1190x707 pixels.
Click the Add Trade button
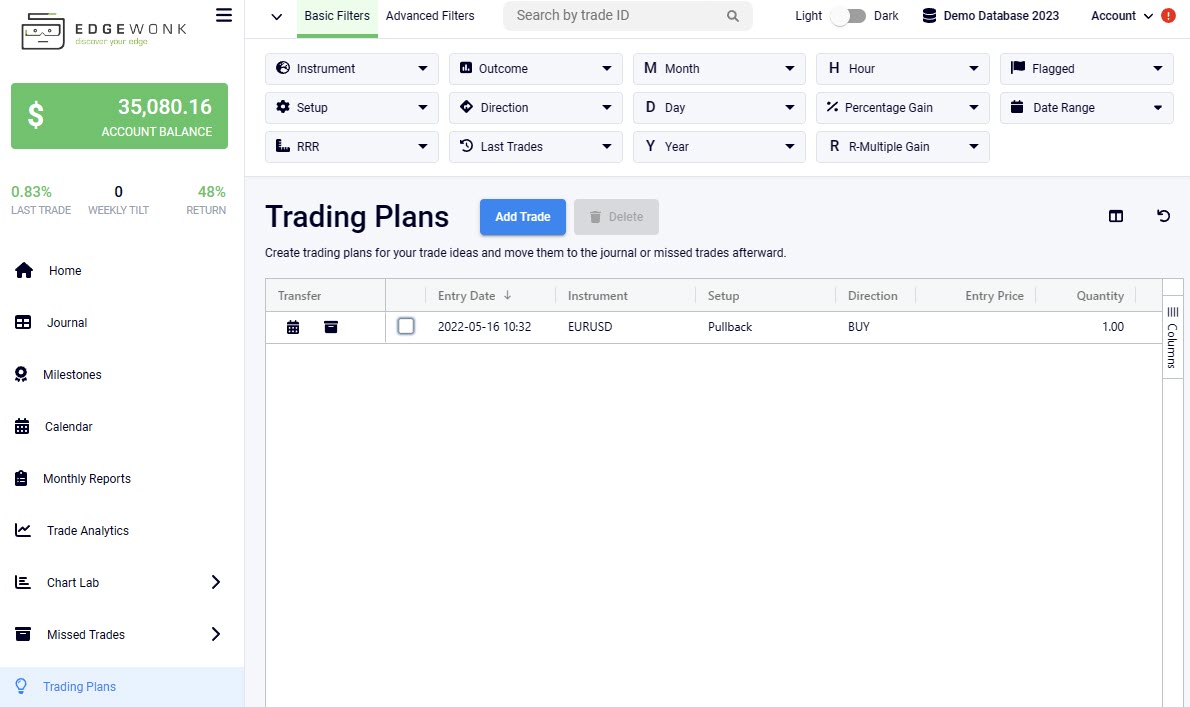pyautogui.click(x=523, y=217)
